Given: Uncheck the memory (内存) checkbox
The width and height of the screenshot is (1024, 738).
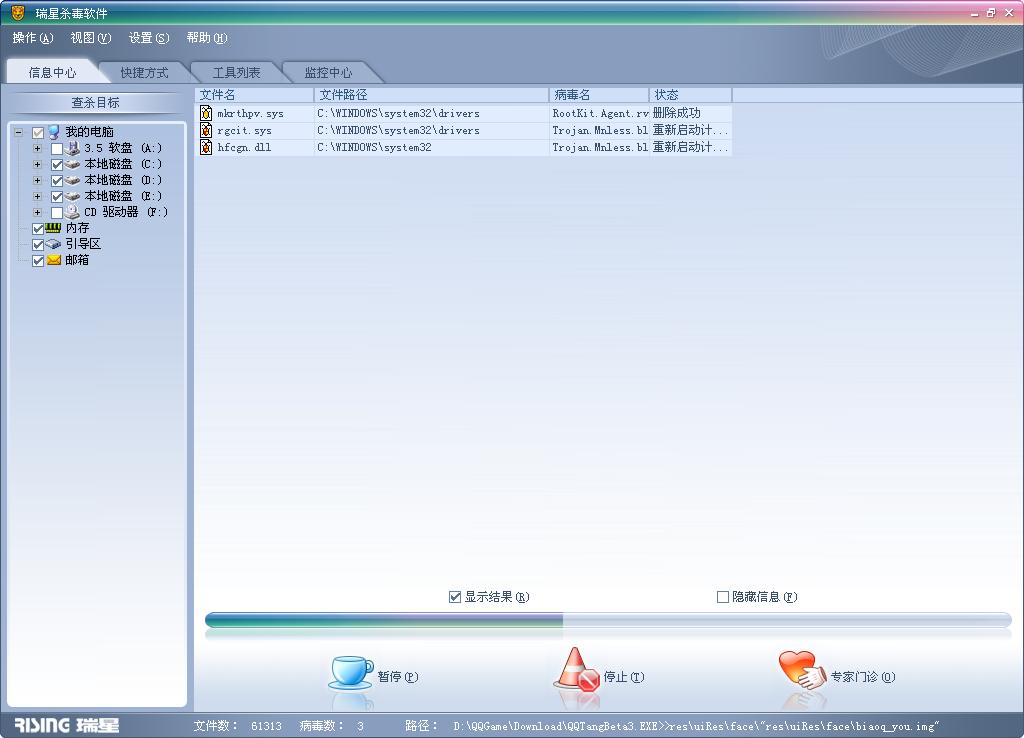Looking at the screenshot, I should tap(38, 229).
